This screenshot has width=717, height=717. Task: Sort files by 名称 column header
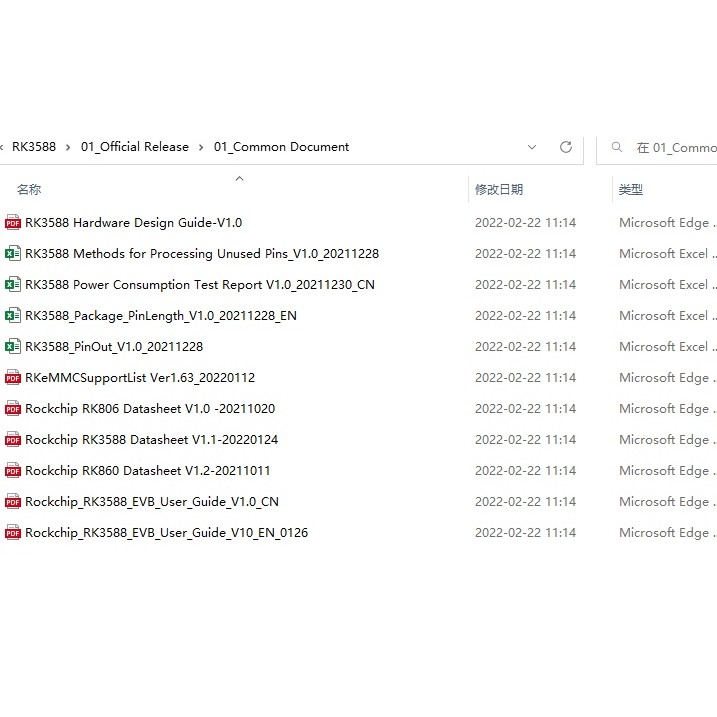coord(29,189)
